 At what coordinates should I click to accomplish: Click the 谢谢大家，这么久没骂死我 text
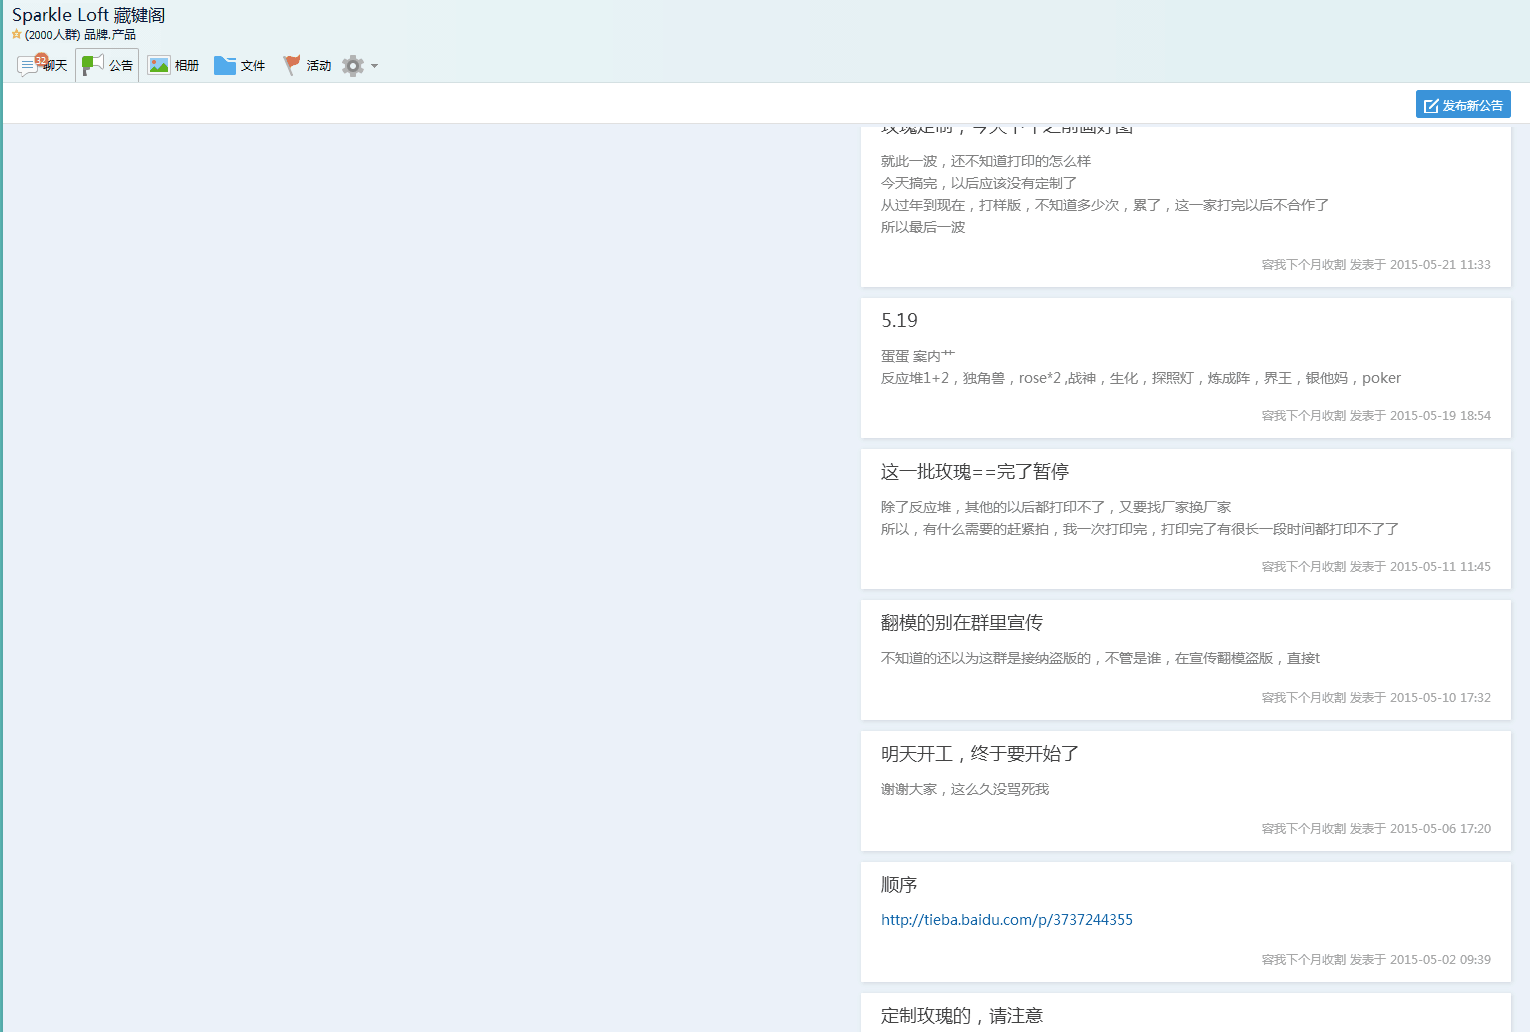tap(964, 789)
